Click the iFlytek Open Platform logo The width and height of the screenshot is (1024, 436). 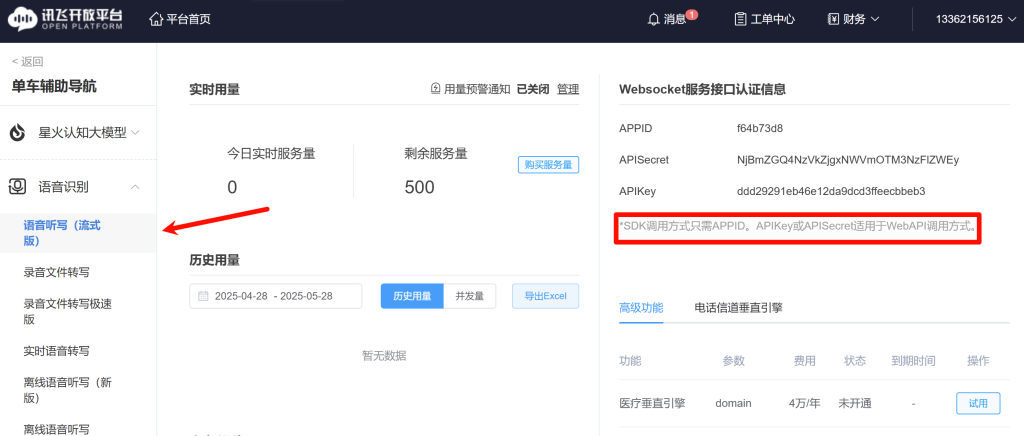pyautogui.click(x=68, y=19)
